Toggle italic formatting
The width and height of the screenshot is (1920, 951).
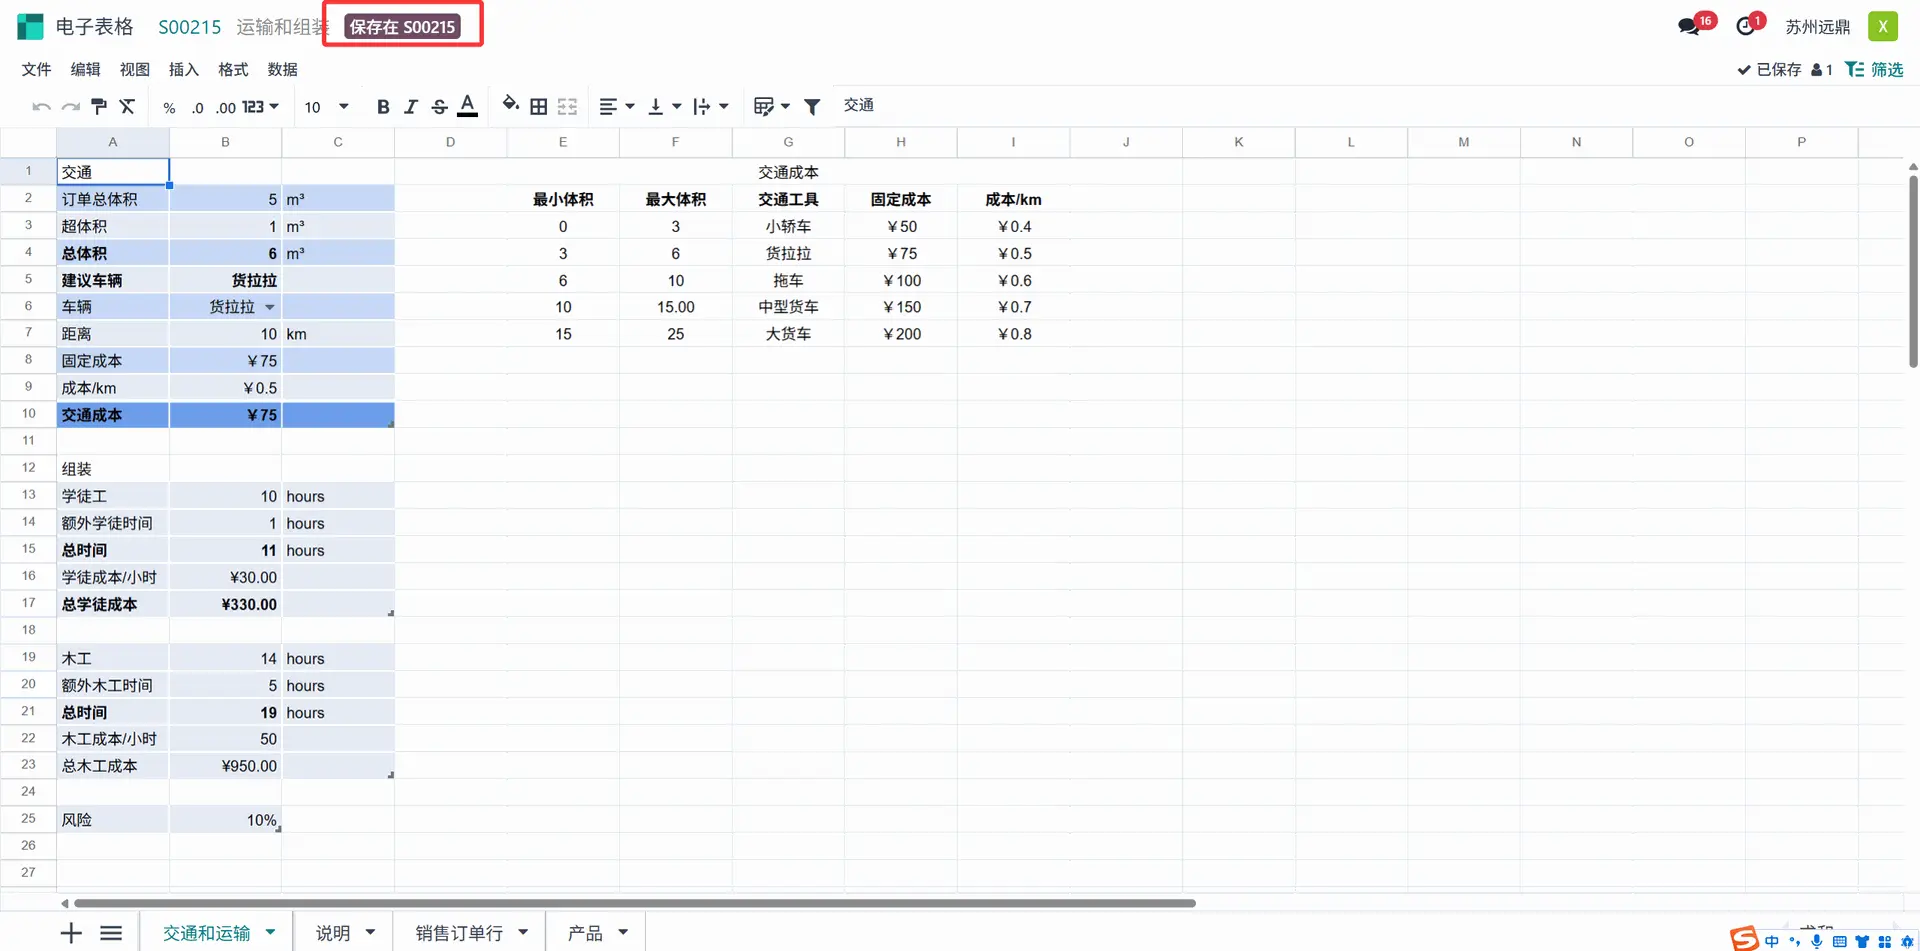point(411,107)
